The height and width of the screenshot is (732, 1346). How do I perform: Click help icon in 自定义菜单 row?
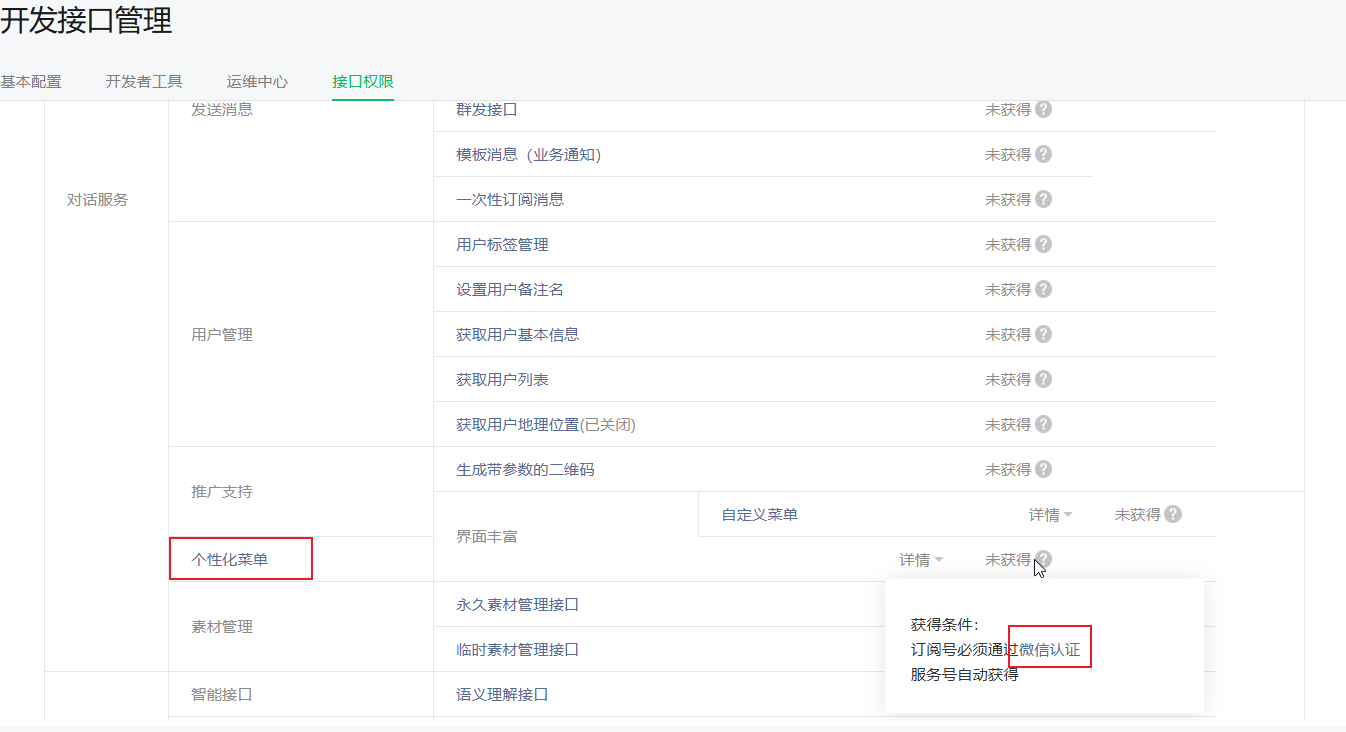click(1173, 514)
